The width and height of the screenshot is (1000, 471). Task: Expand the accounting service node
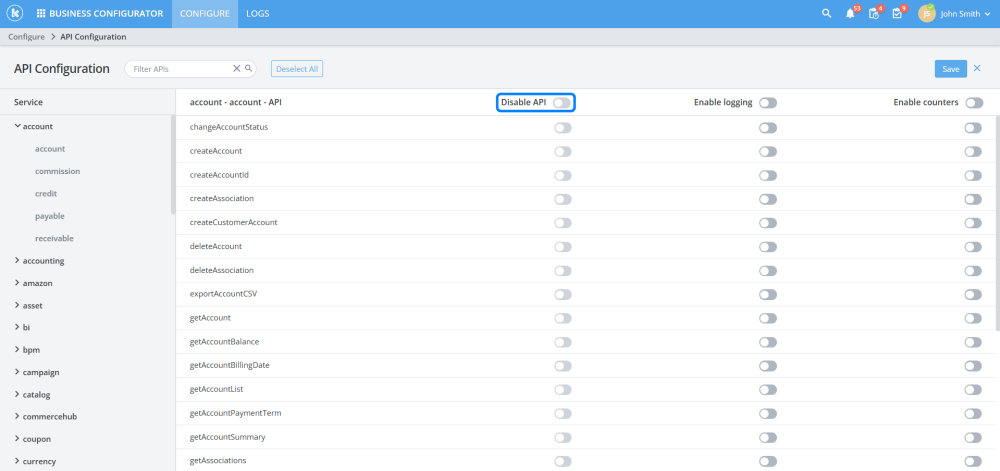pyautogui.click(x=17, y=261)
